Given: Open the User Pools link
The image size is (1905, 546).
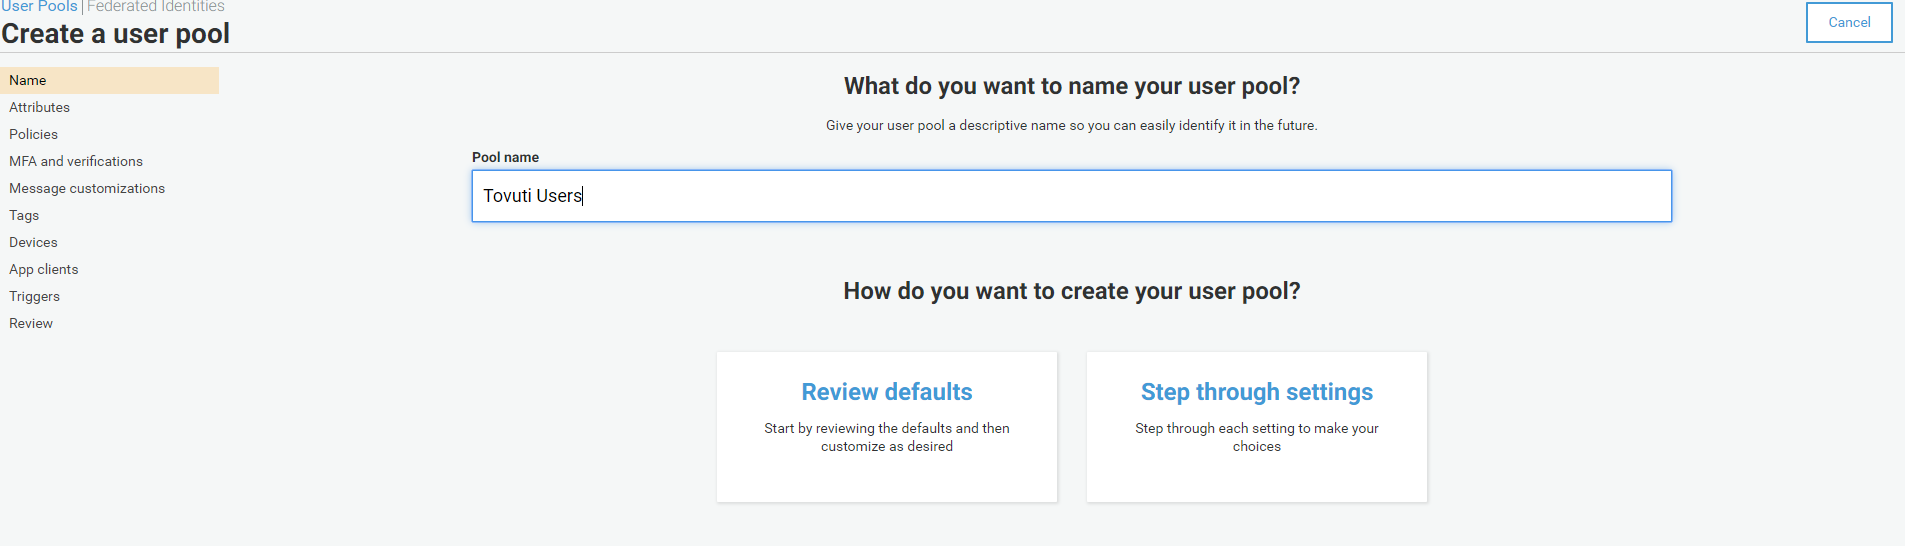Looking at the screenshot, I should point(39,7).
